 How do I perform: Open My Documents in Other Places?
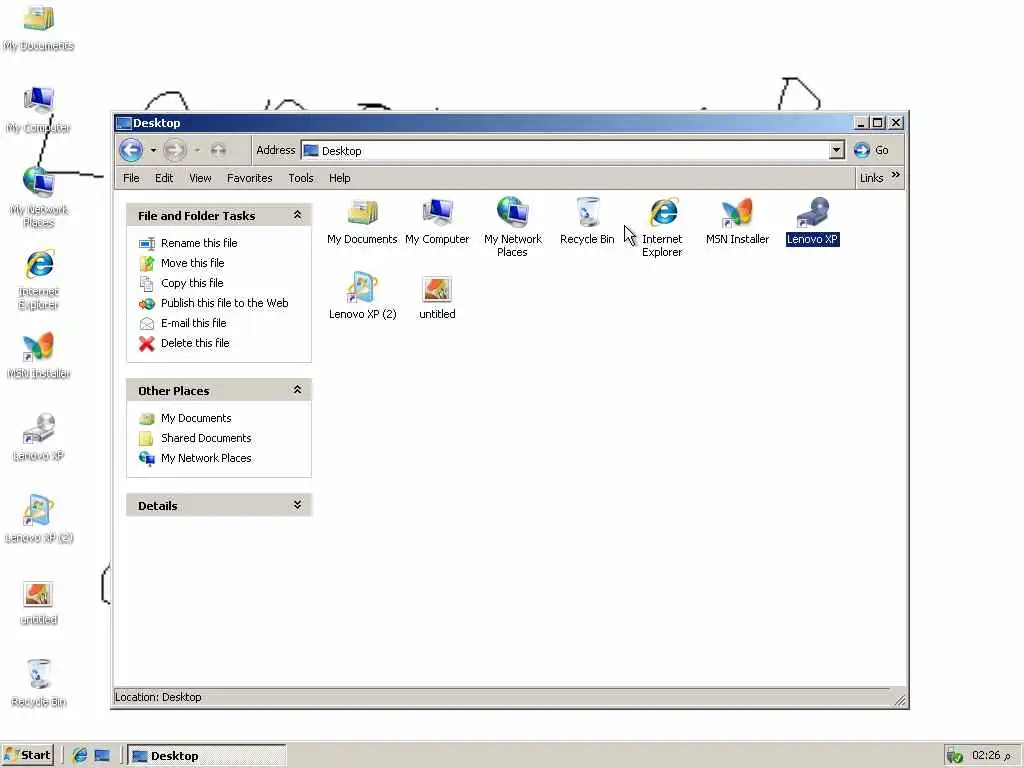[196, 418]
